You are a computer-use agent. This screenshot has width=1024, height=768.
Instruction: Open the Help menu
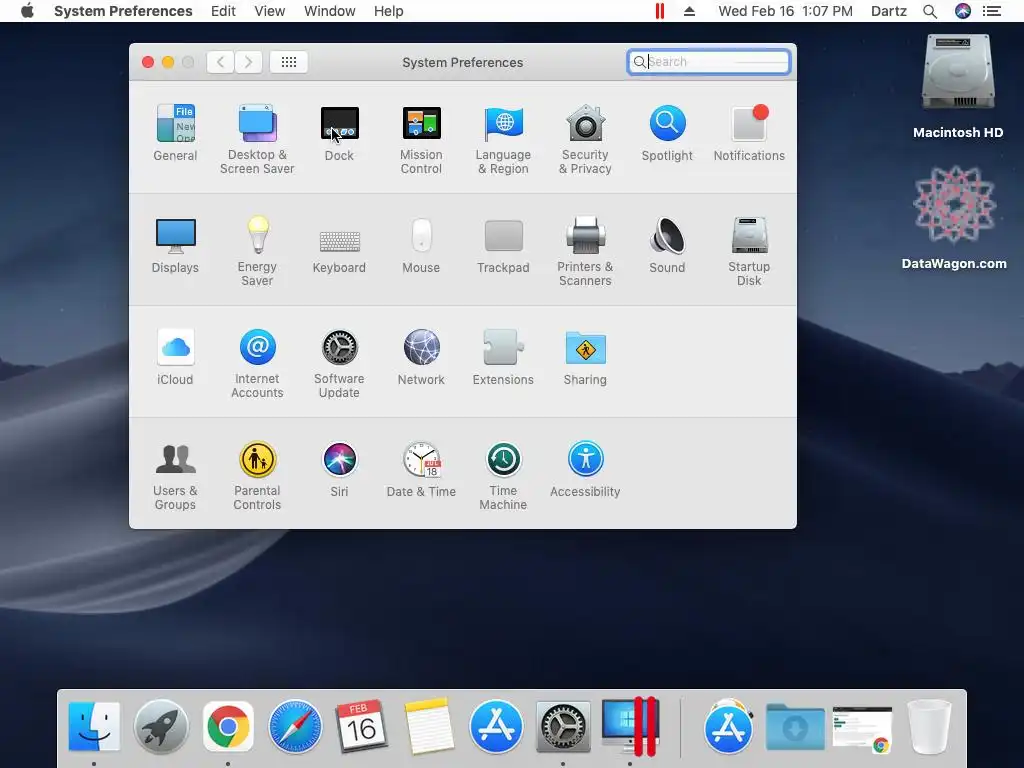point(389,11)
